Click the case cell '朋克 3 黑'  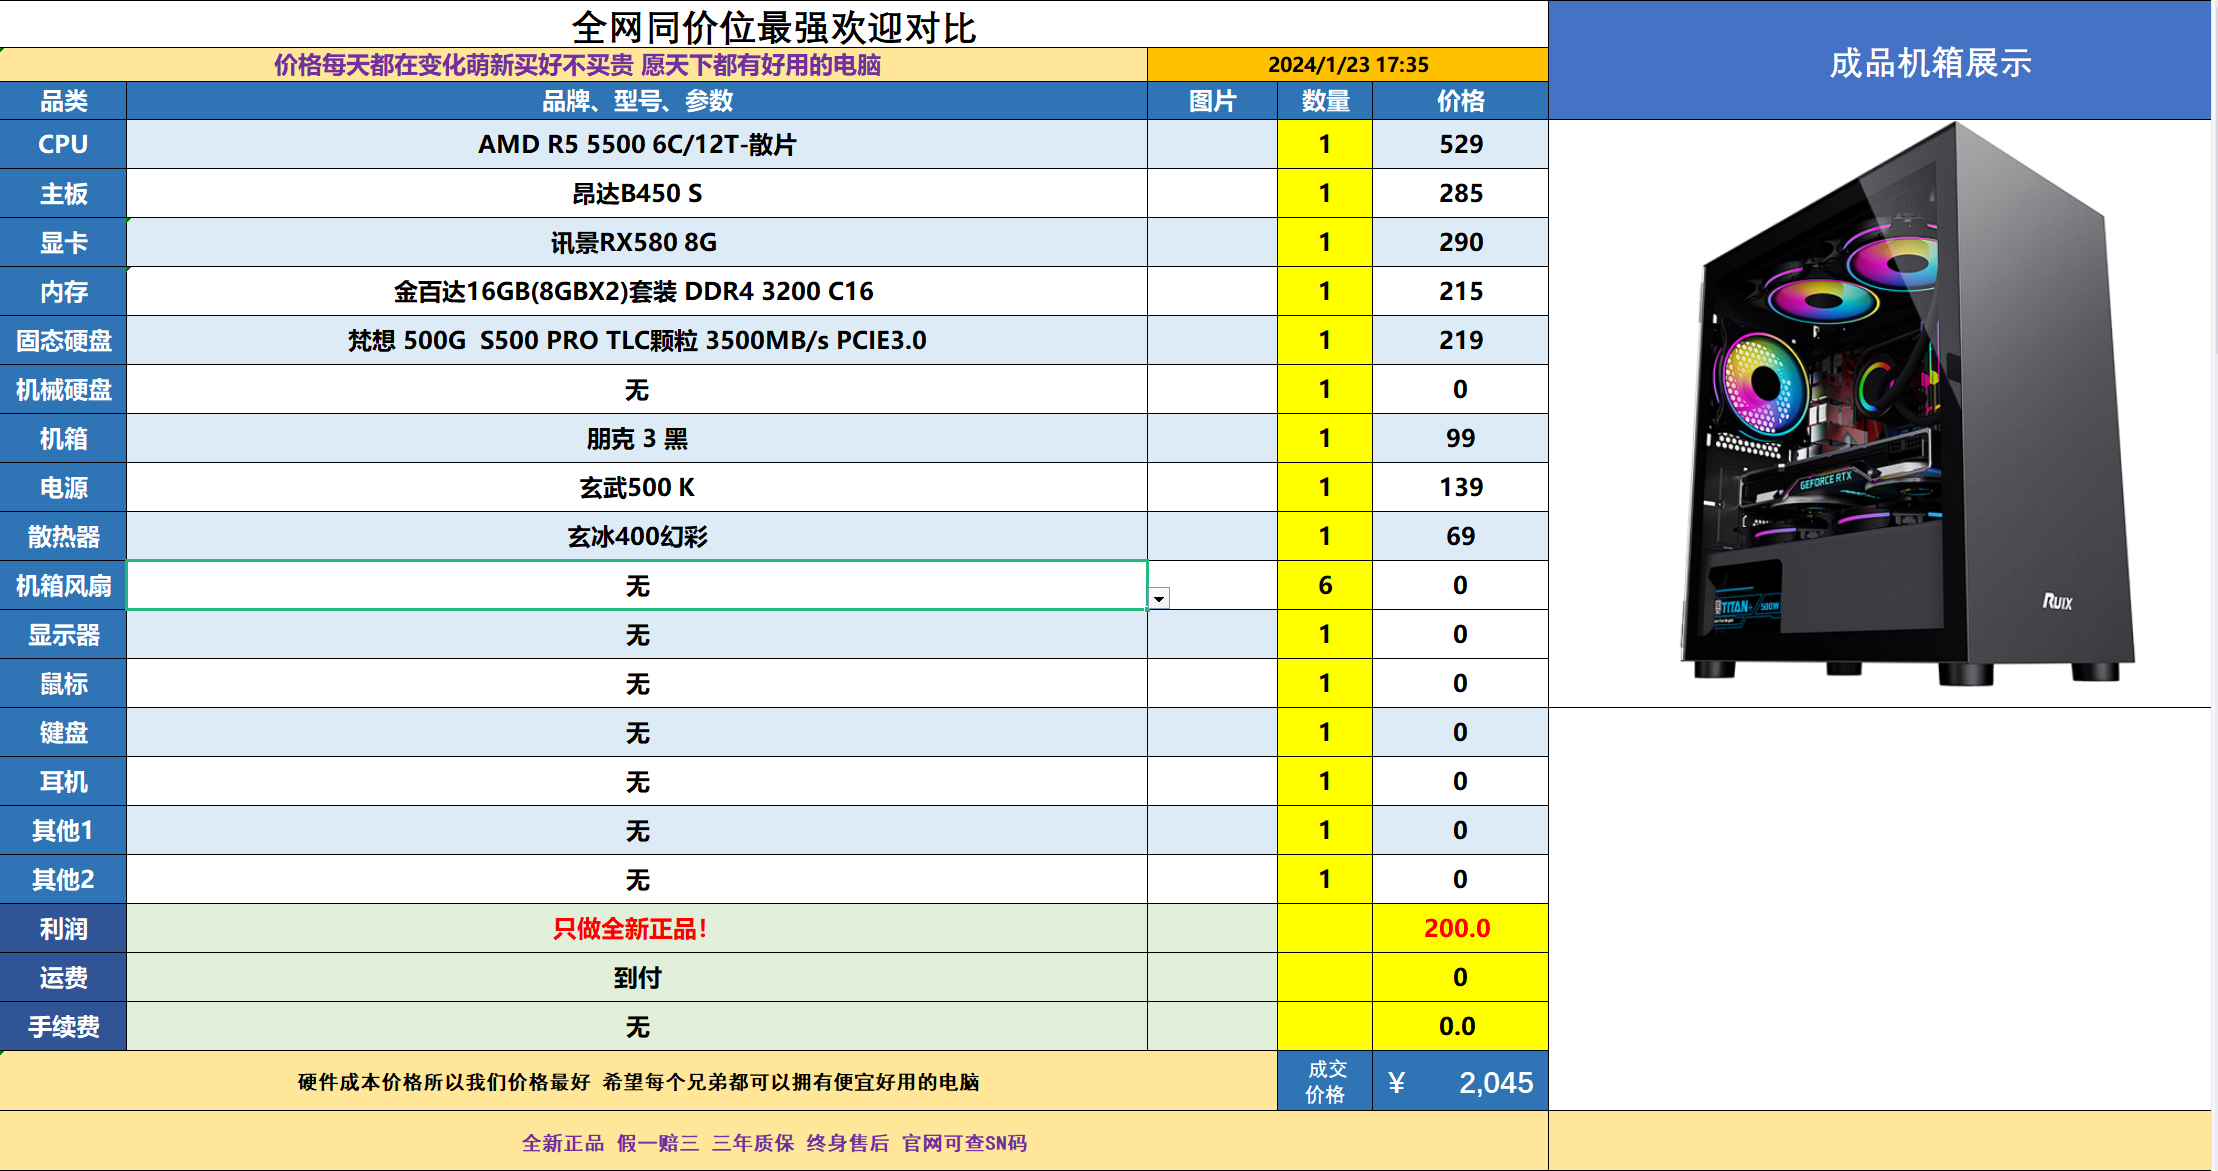pos(637,438)
